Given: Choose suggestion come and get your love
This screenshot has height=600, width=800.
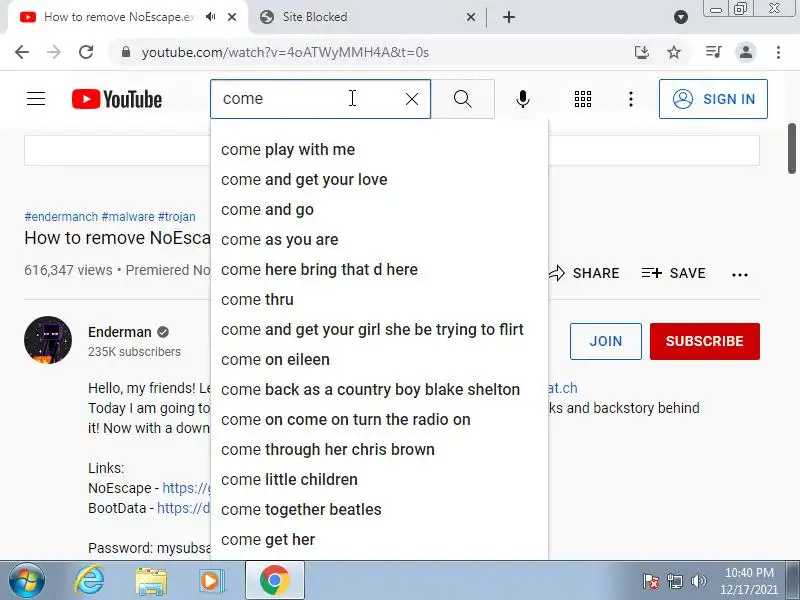Looking at the screenshot, I should [379, 180].
